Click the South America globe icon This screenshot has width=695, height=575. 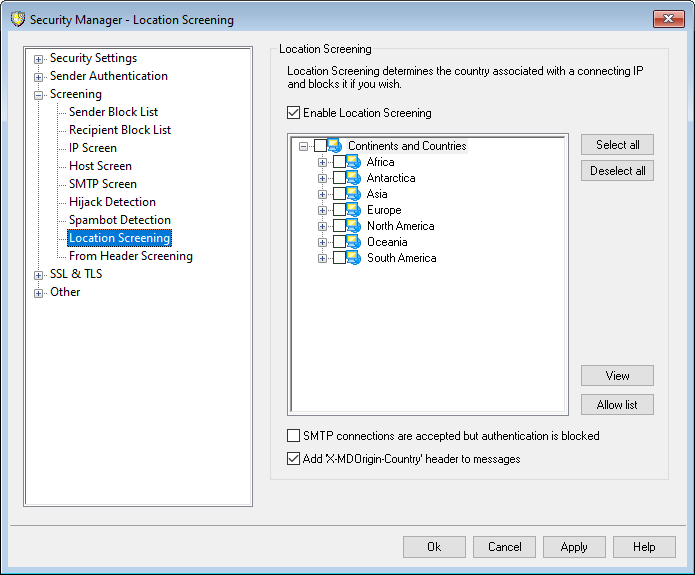tap(353, 258)
